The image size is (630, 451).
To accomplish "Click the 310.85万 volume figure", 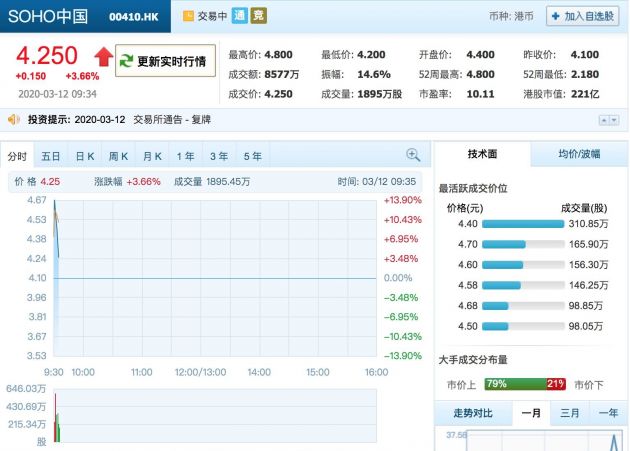I will coord(588,224).
